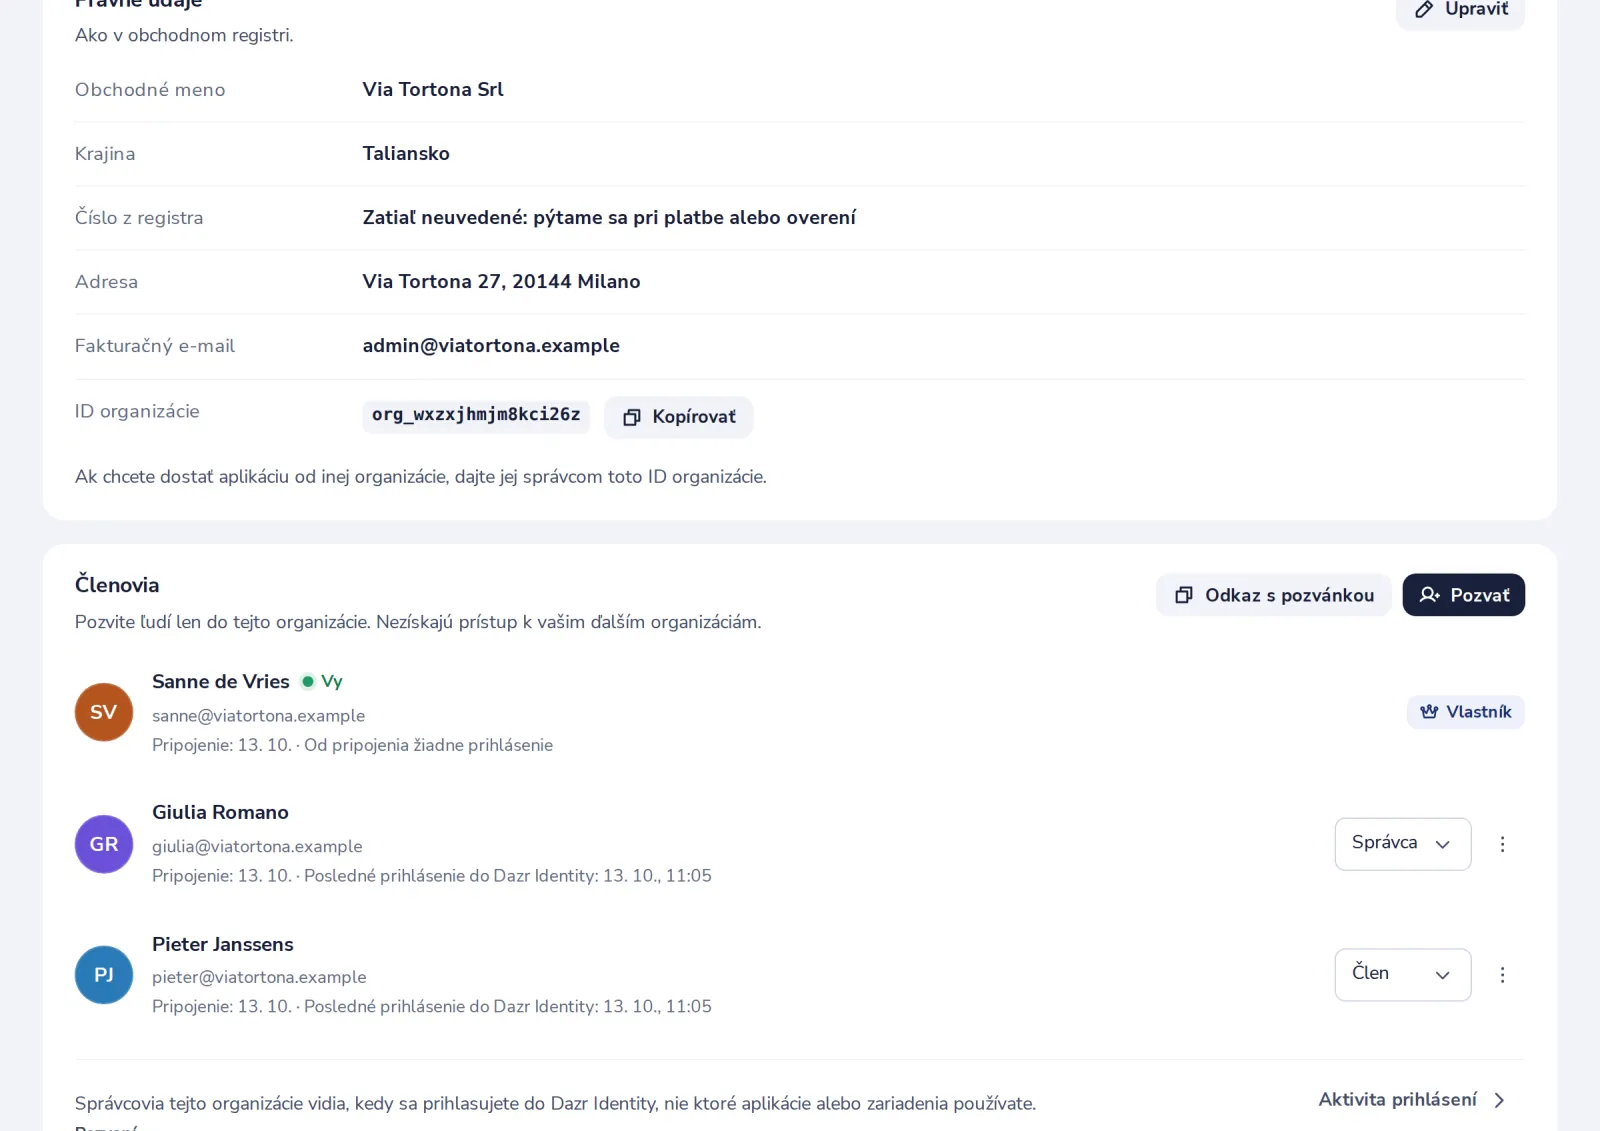Click the Obchodné meno label
The width and height of the screenshot is (1600, 1131).
pyautogui.click(x=150, y=89)
